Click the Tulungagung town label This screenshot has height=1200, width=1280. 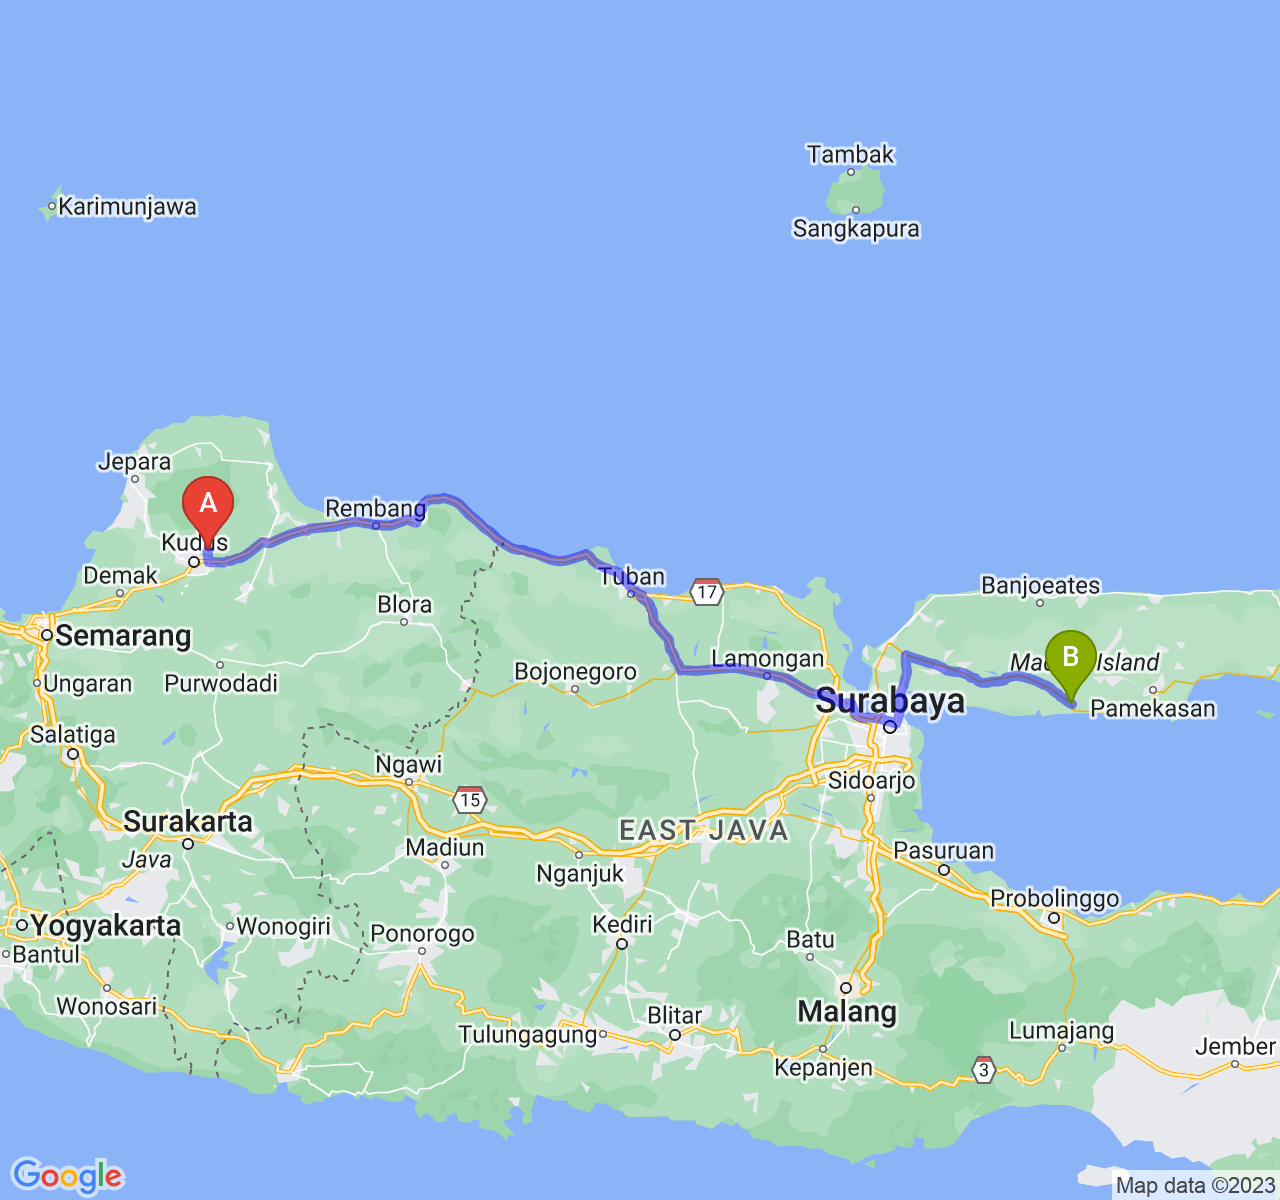(x=528, y=1035)
